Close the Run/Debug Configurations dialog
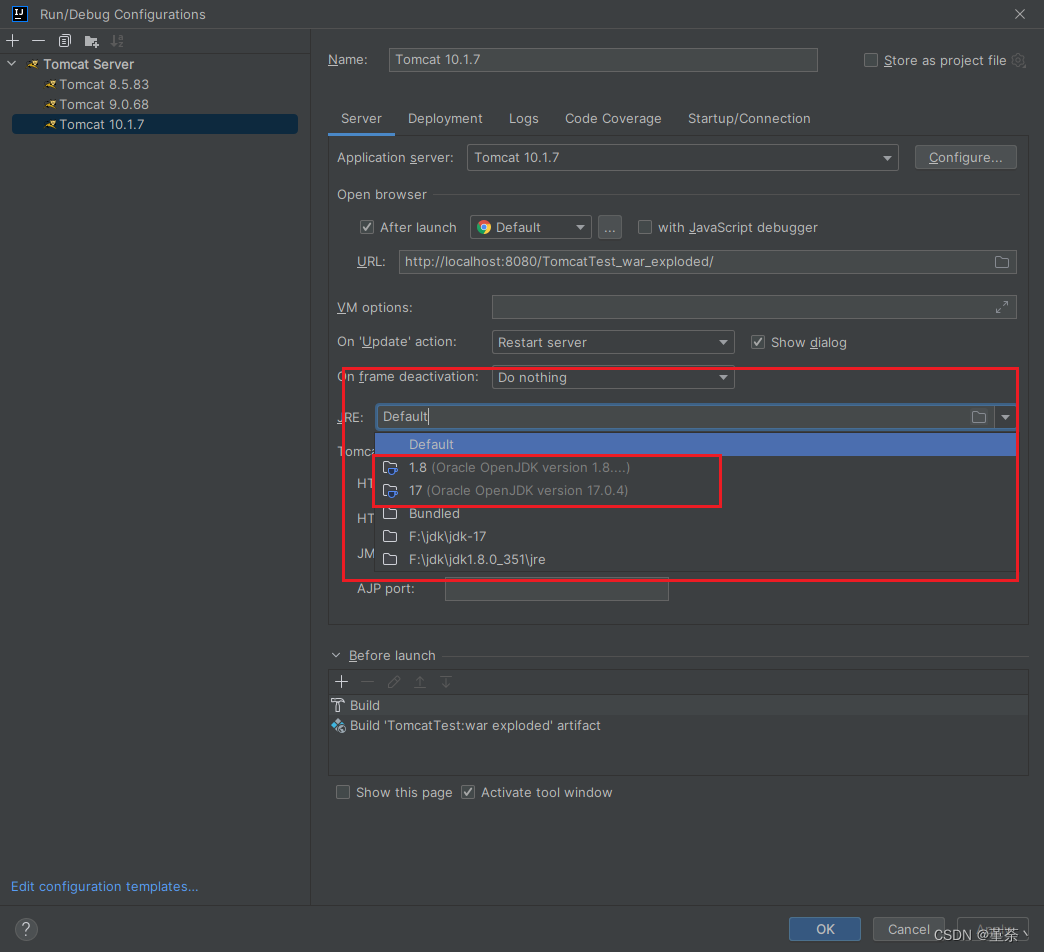The width and height of the screenshot is (1044, 952). [1019, 14]
